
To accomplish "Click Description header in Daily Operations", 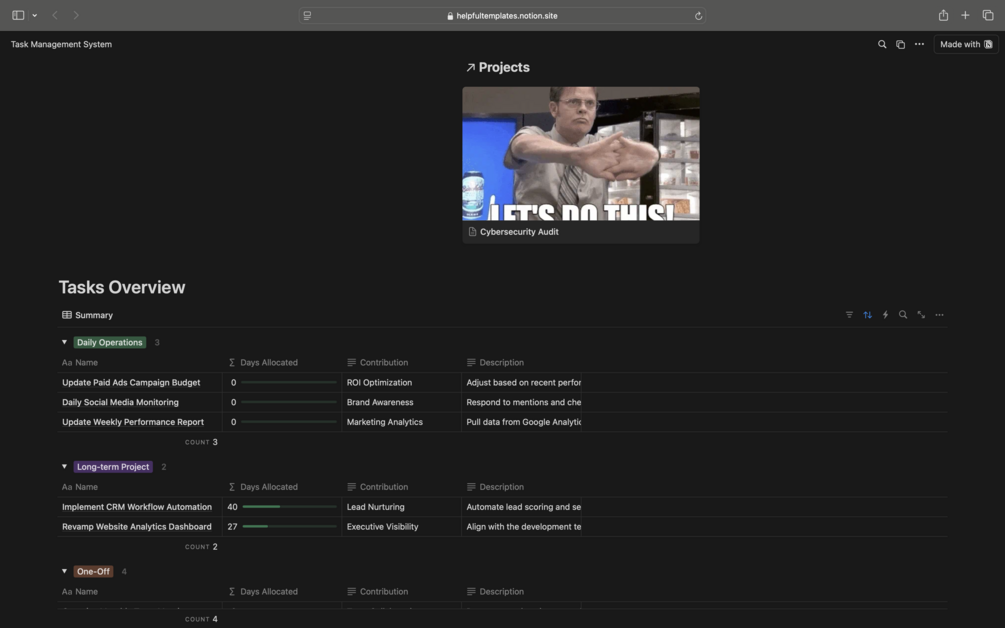I will tap(495, 363).
